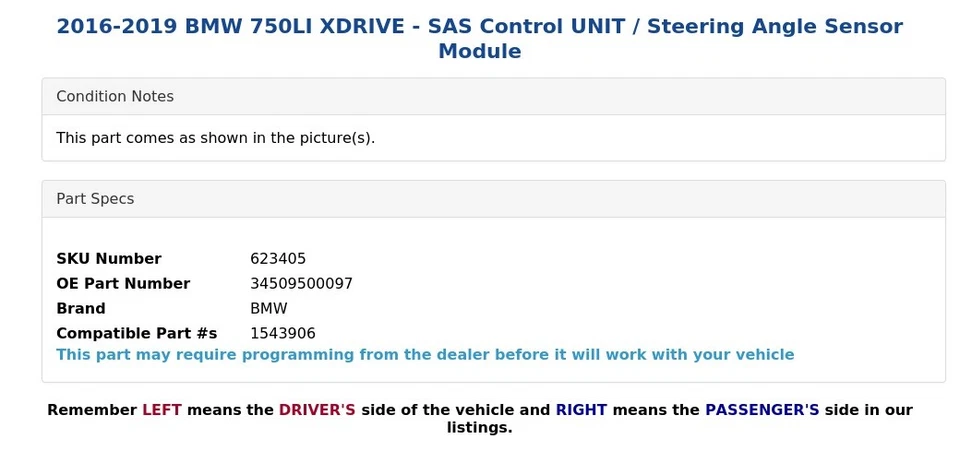Click the blue word PASSENGER'S
This screenshot has height=451, width=960.
pyautogui.click(x=762, y=410)
